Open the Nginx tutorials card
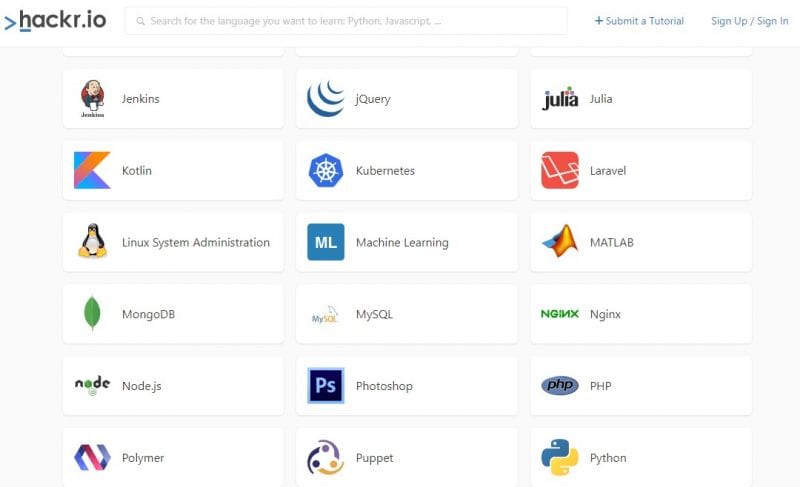The width and height of the screenshot is (800, 487). pyautogui.click(x=641, y=314)
